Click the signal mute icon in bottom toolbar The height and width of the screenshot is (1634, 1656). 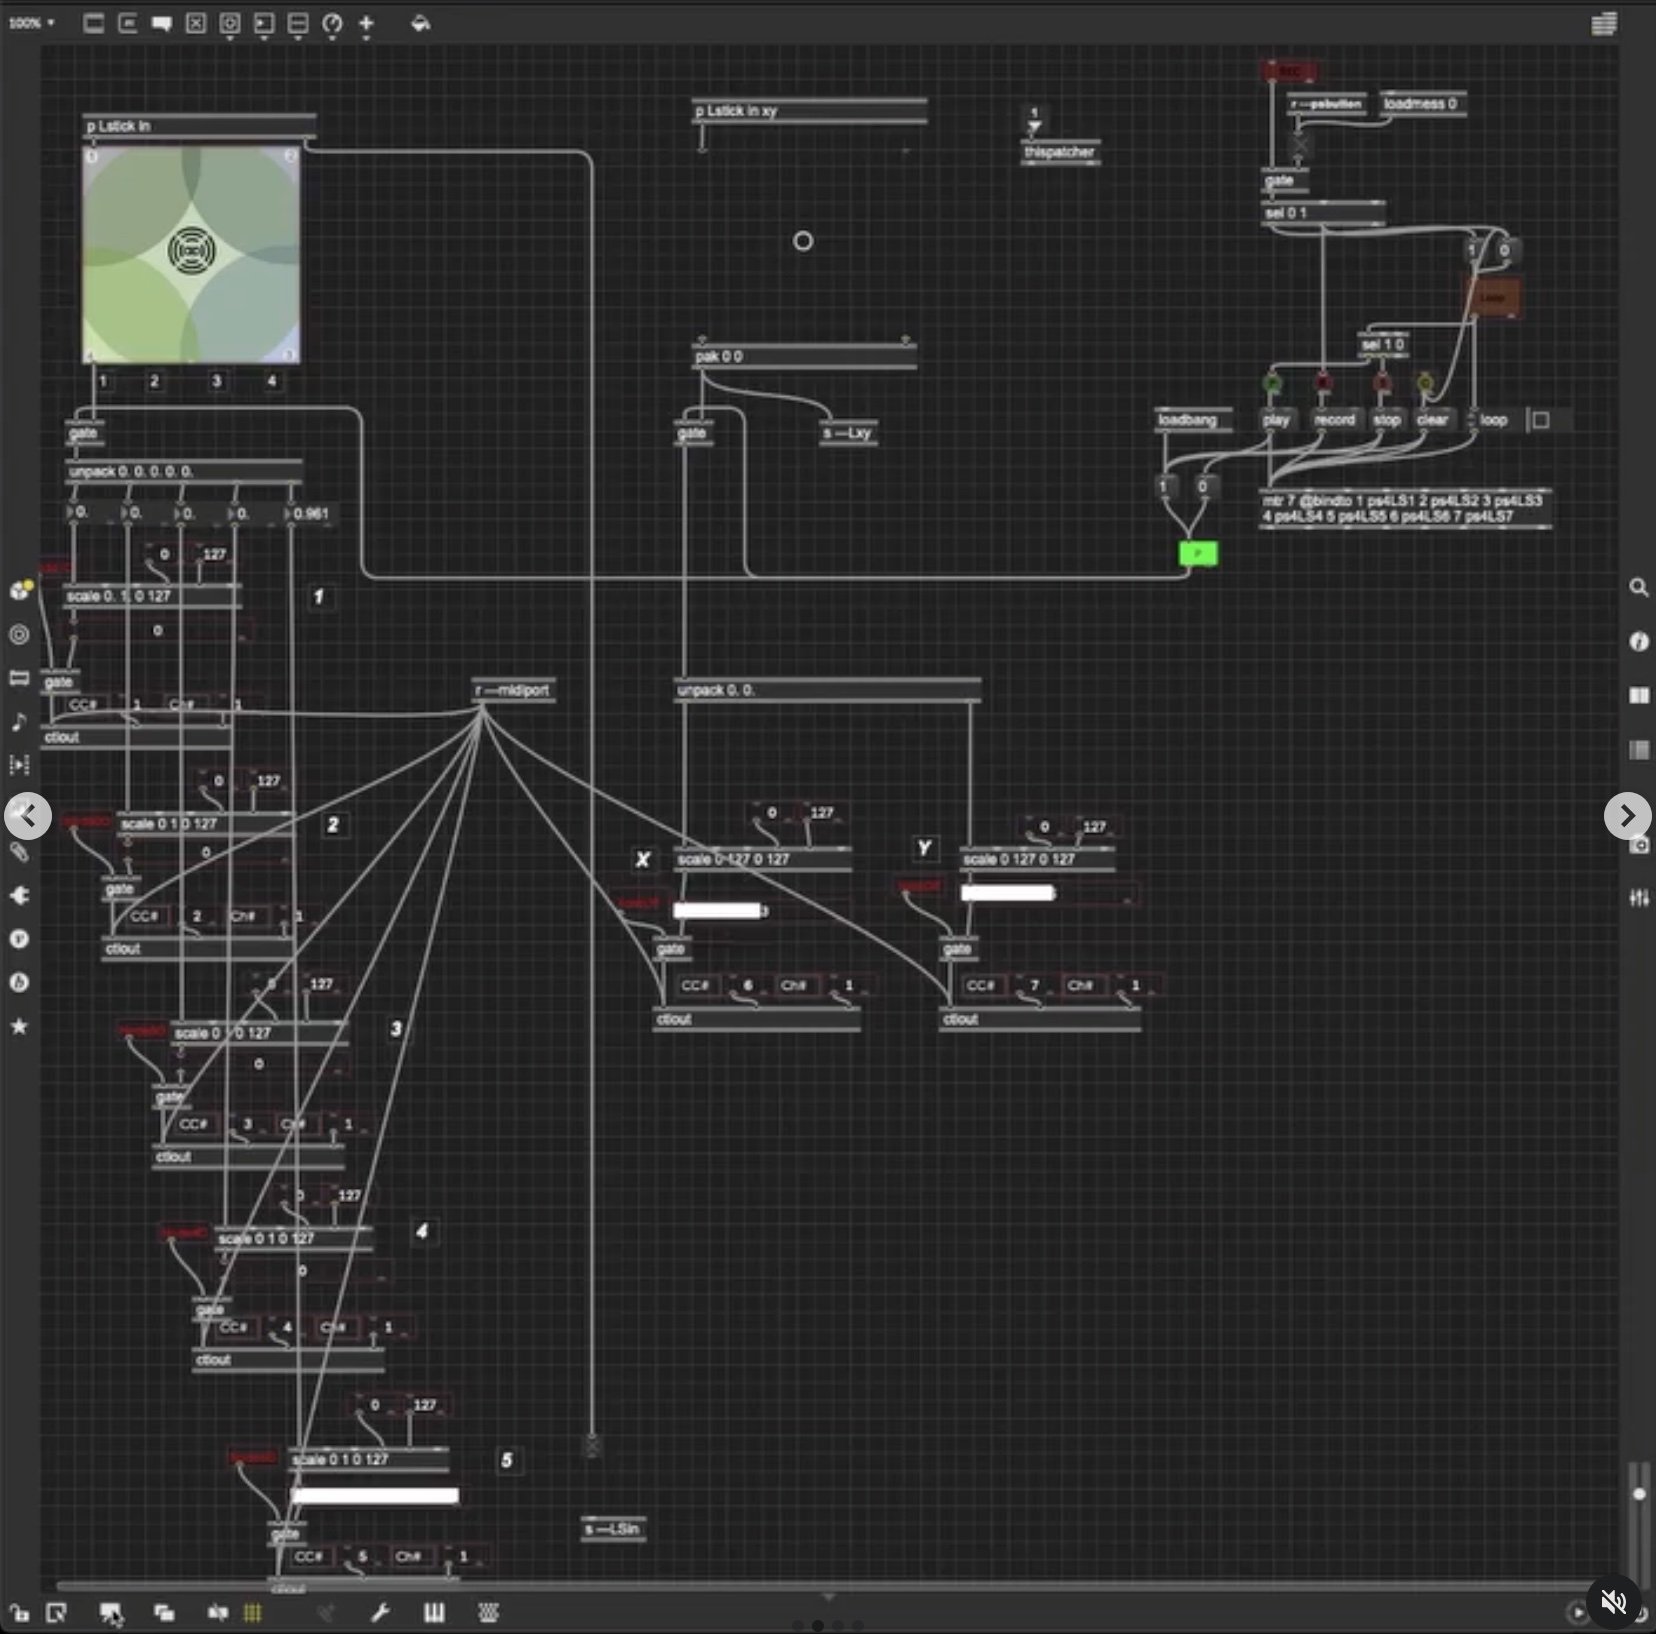[217, 1612]
